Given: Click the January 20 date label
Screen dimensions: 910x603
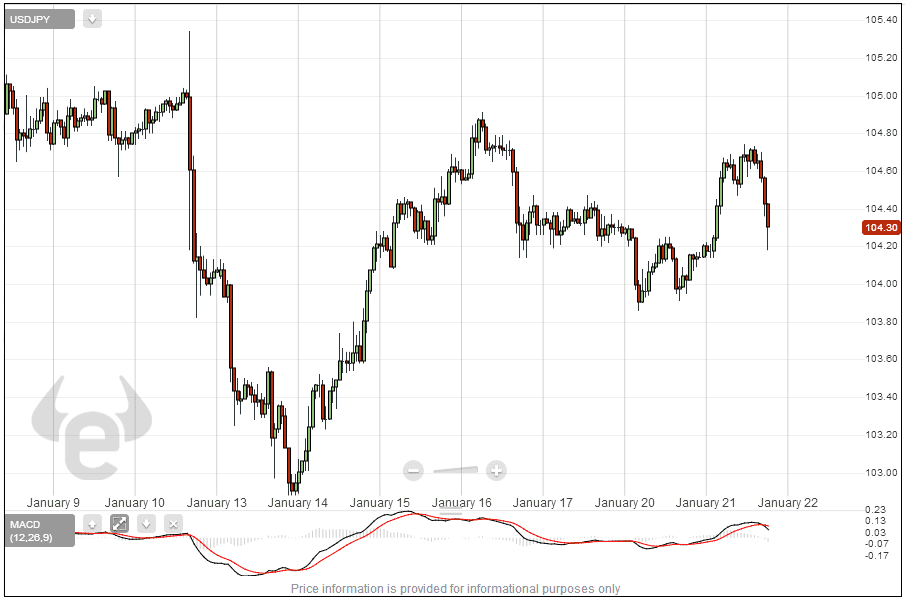Looking at the screenshot, I should click(624, 503).
